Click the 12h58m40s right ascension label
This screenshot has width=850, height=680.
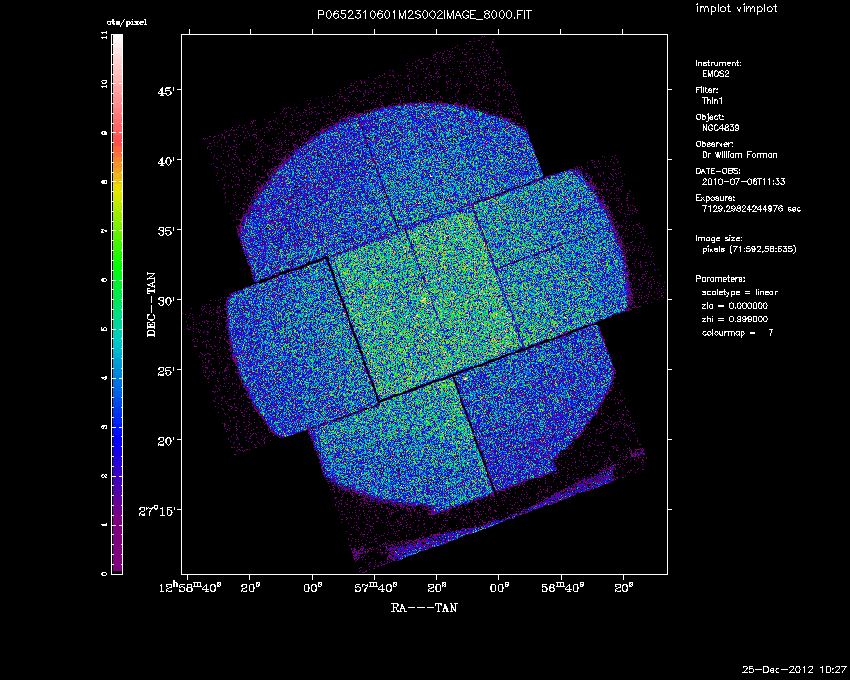[x=190, y=587]
